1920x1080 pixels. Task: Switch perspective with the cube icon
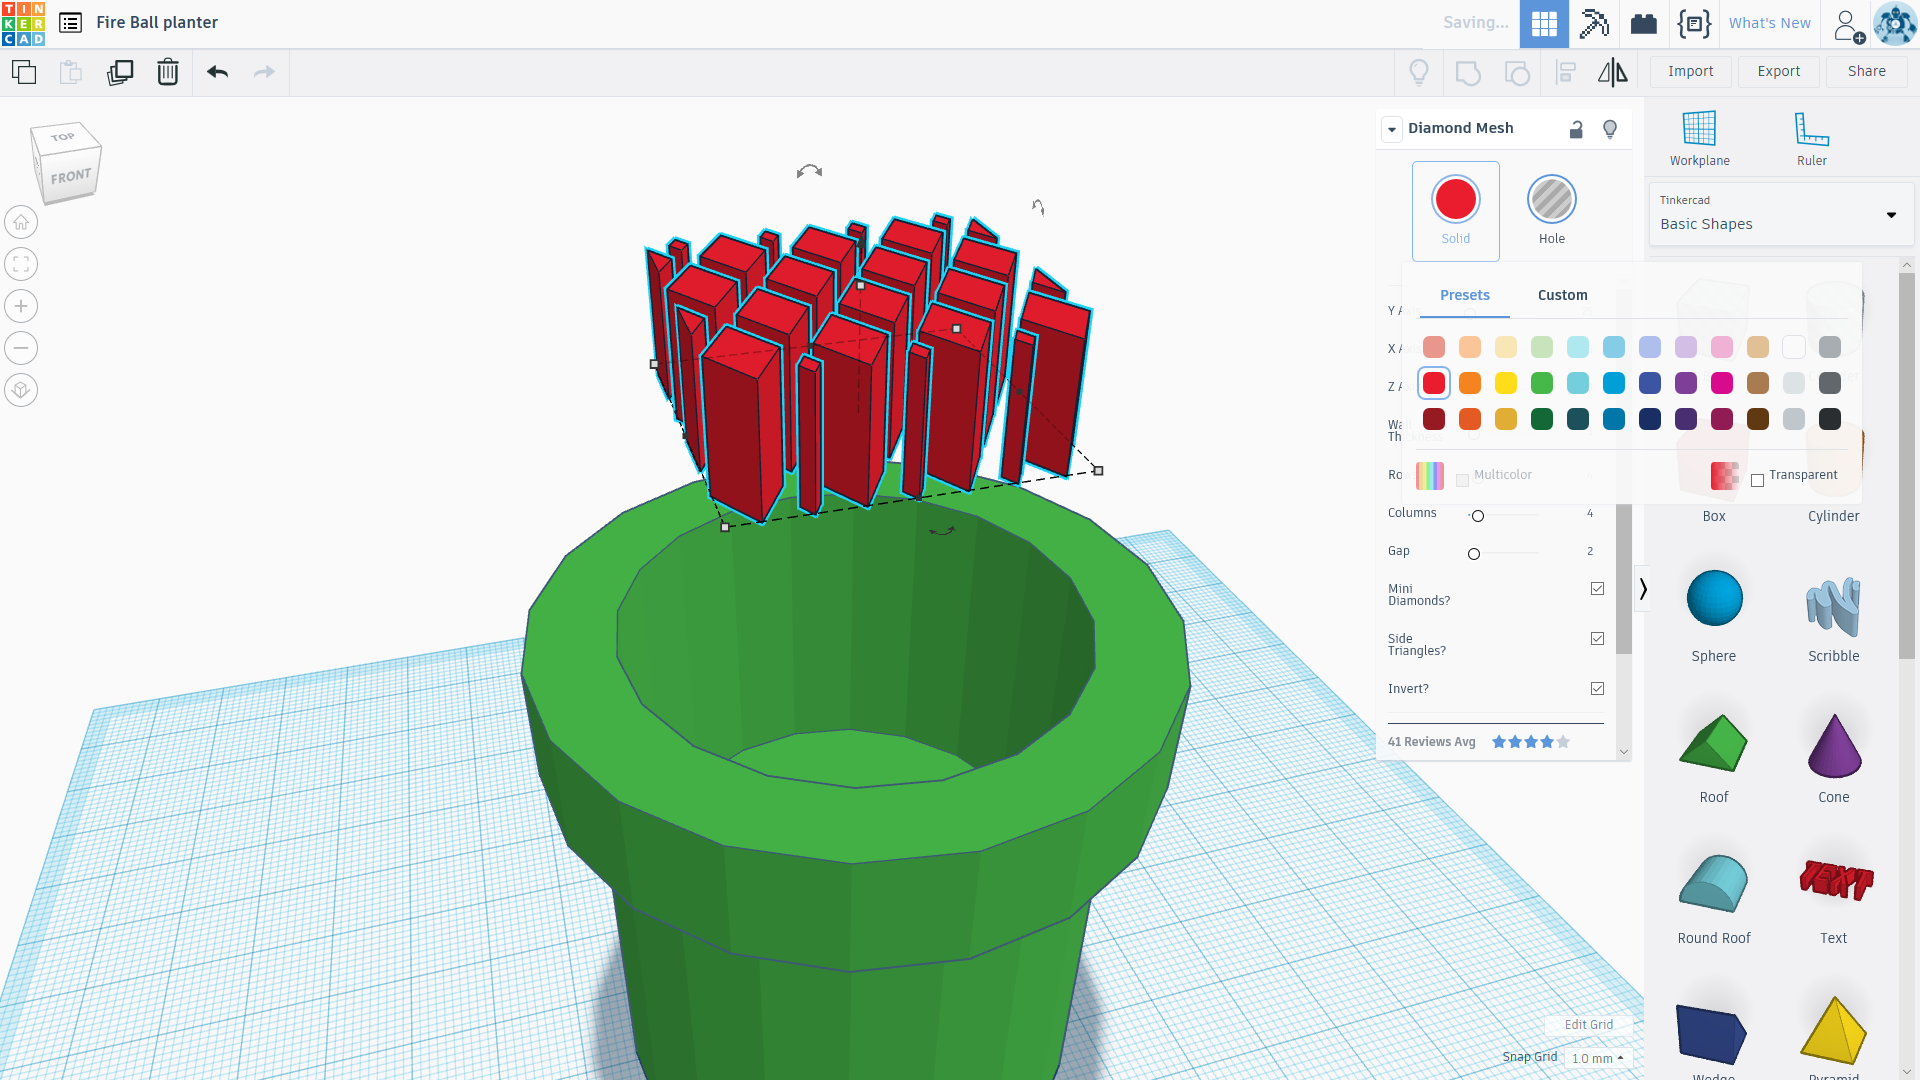click(x=21, y=390)
